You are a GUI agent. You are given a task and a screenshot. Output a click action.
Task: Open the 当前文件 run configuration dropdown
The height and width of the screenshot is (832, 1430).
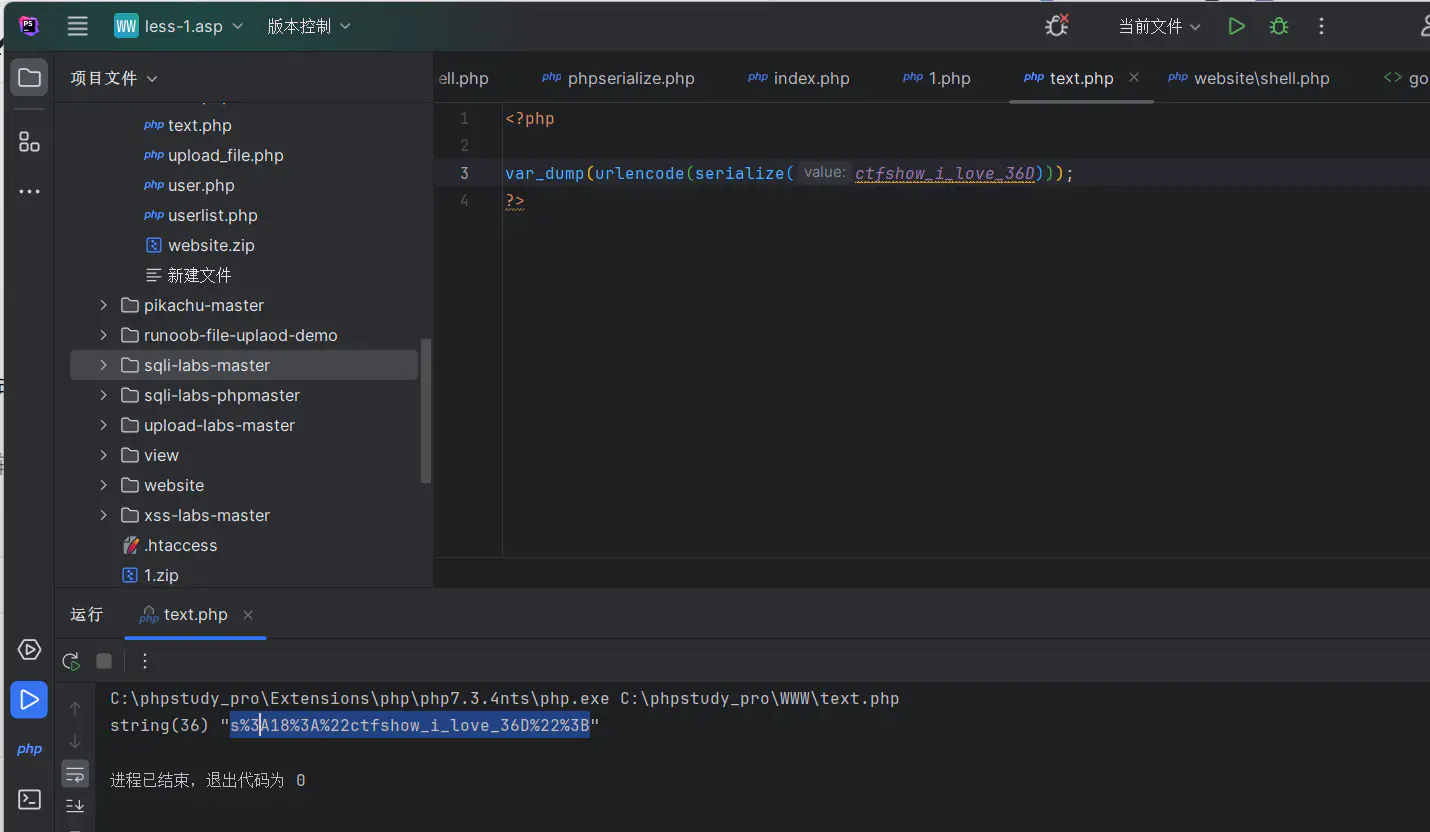coord(1159,27)
